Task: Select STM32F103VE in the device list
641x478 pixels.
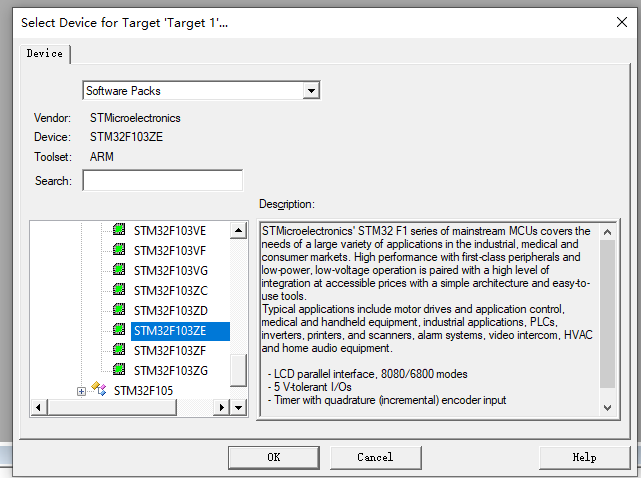Action: [170, 231]
